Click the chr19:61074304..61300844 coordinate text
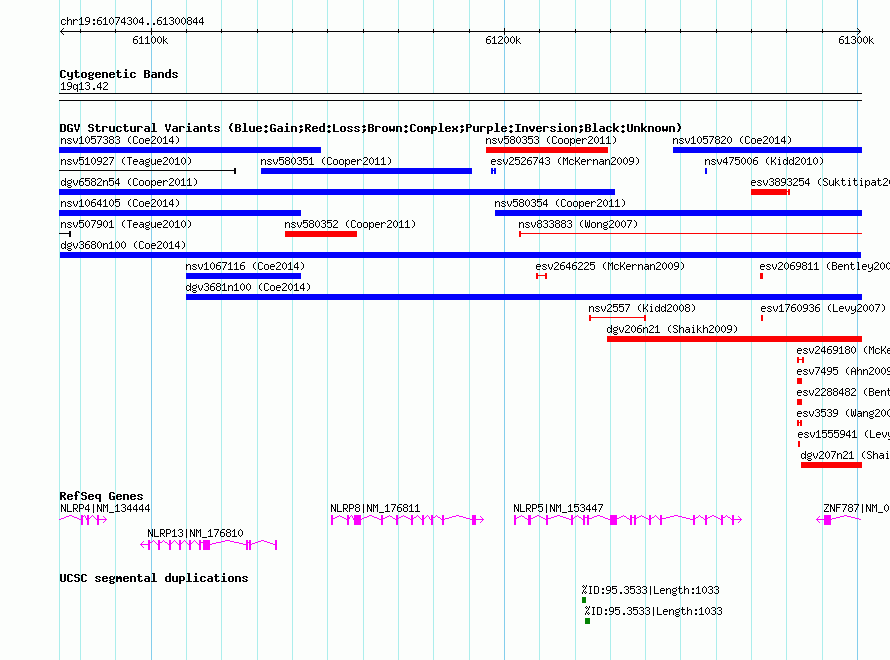 (x=132, y=22)
